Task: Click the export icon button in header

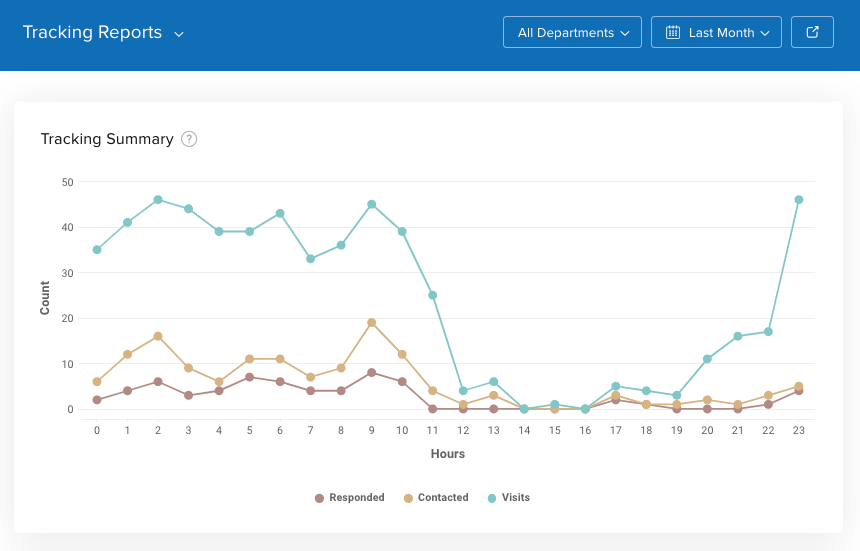Action: [813, 32]
